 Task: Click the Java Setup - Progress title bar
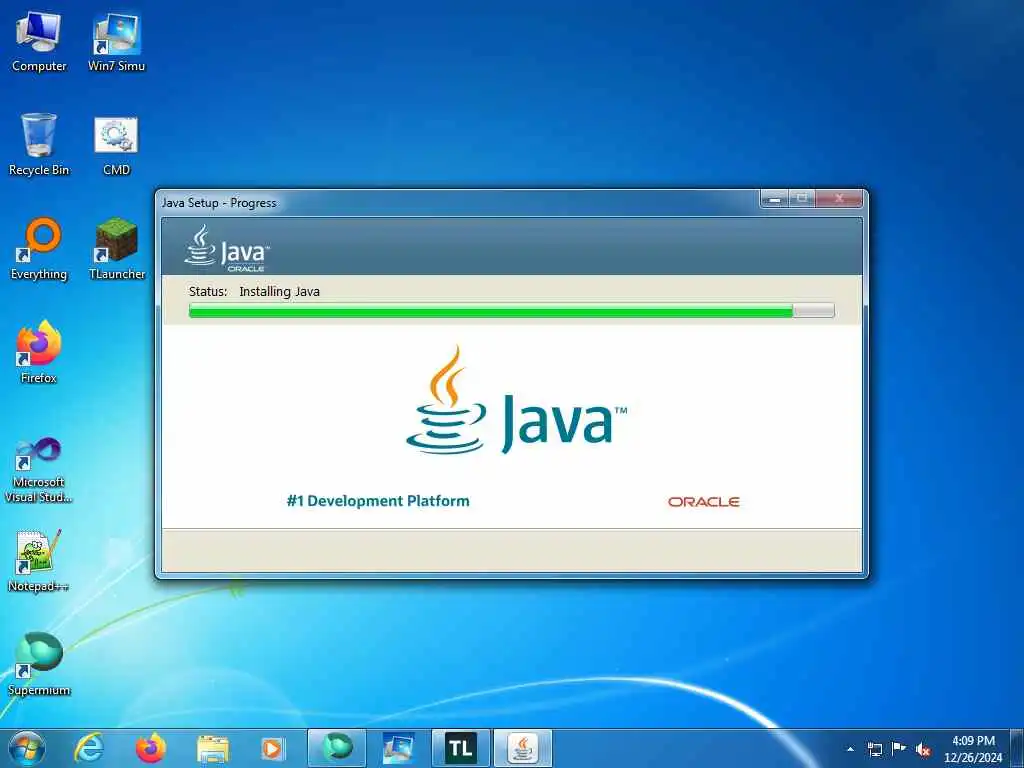pos(457,202)
